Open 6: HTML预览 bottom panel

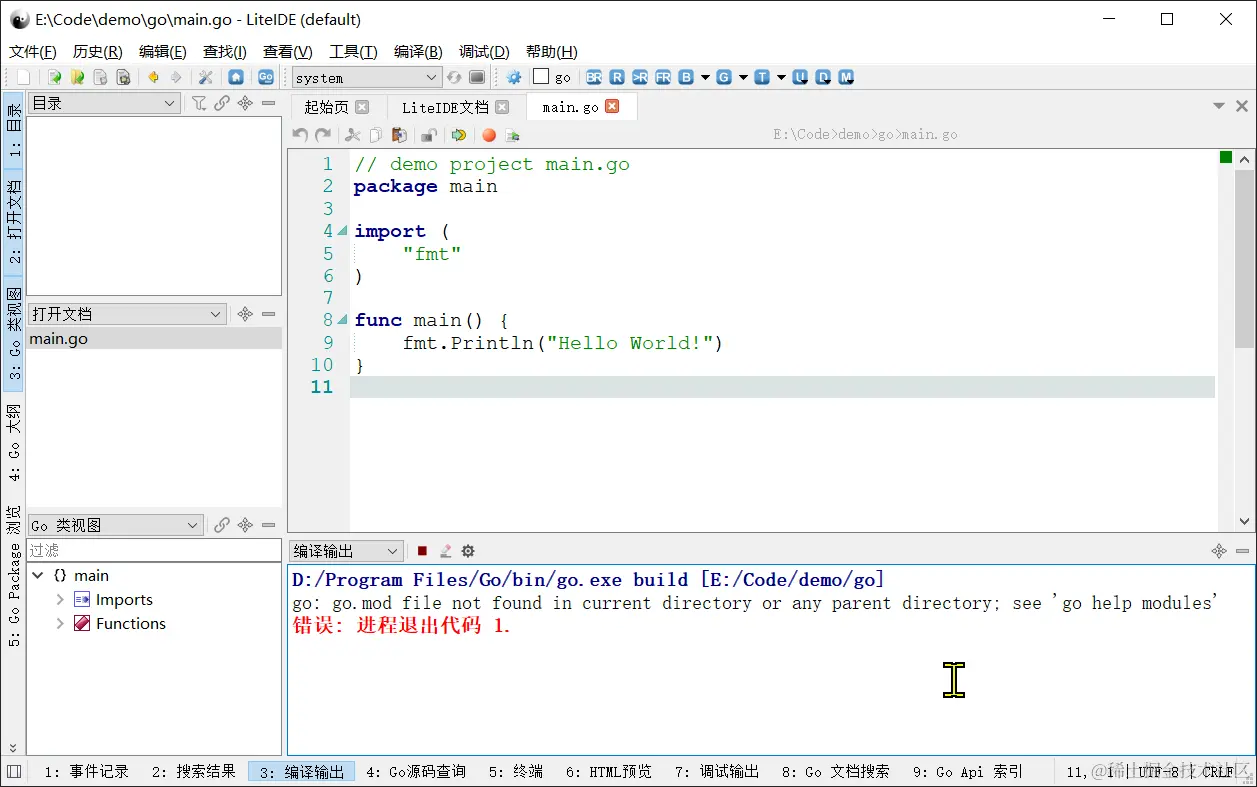(609, 772)
